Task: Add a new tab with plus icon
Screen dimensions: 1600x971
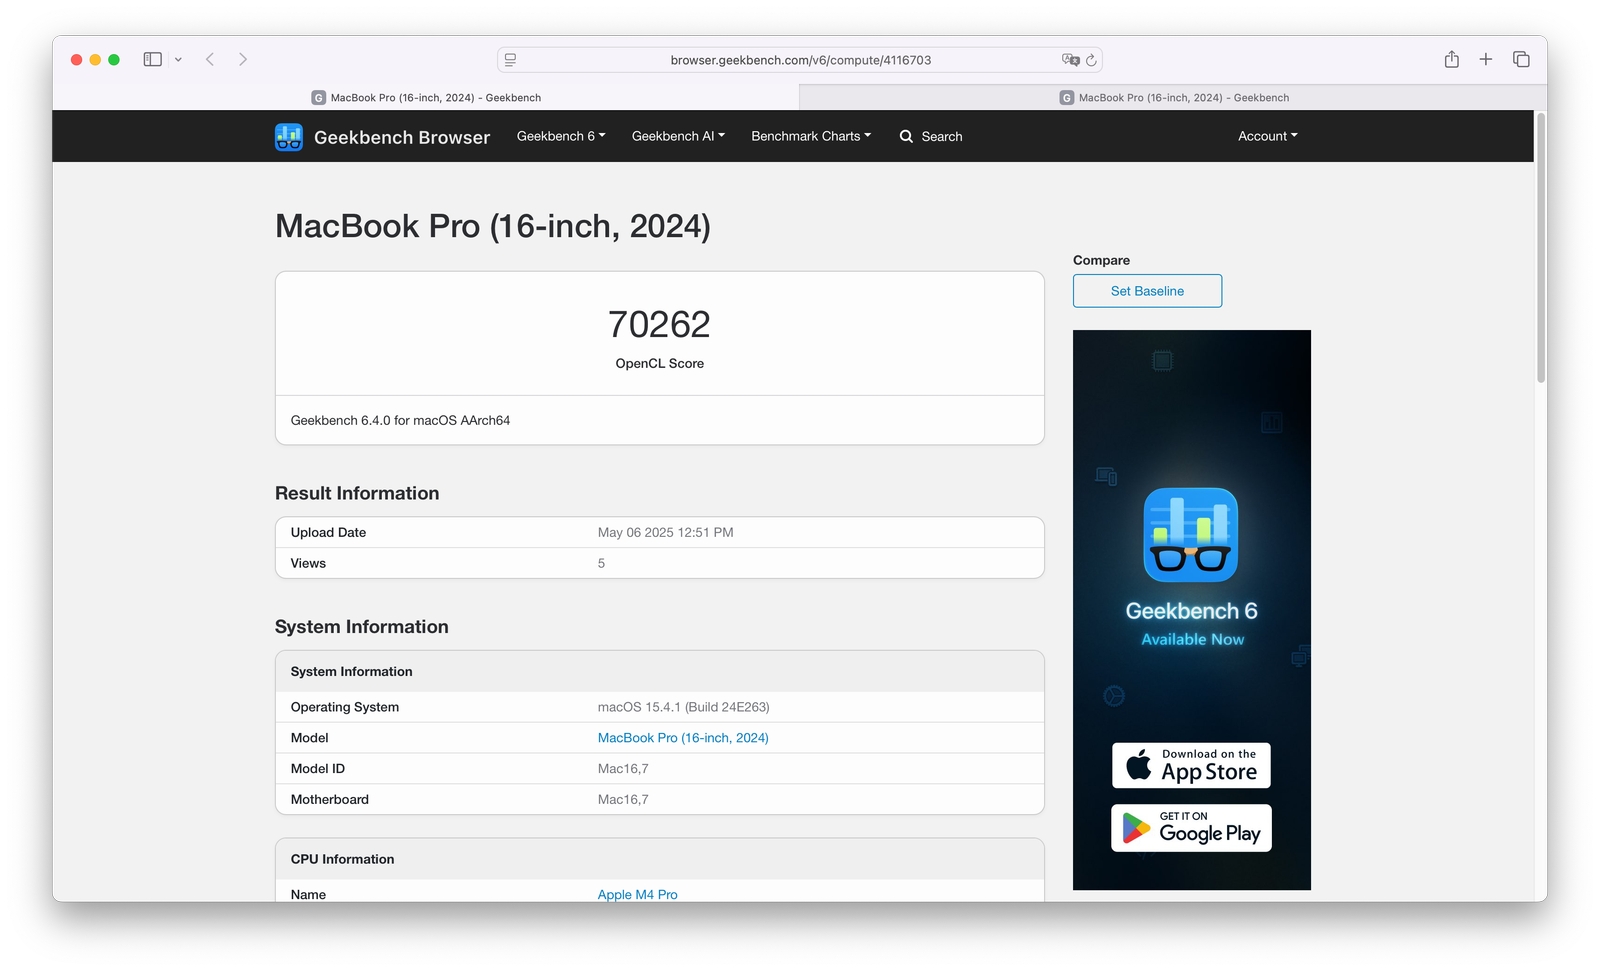Action: pos(1486,60)
